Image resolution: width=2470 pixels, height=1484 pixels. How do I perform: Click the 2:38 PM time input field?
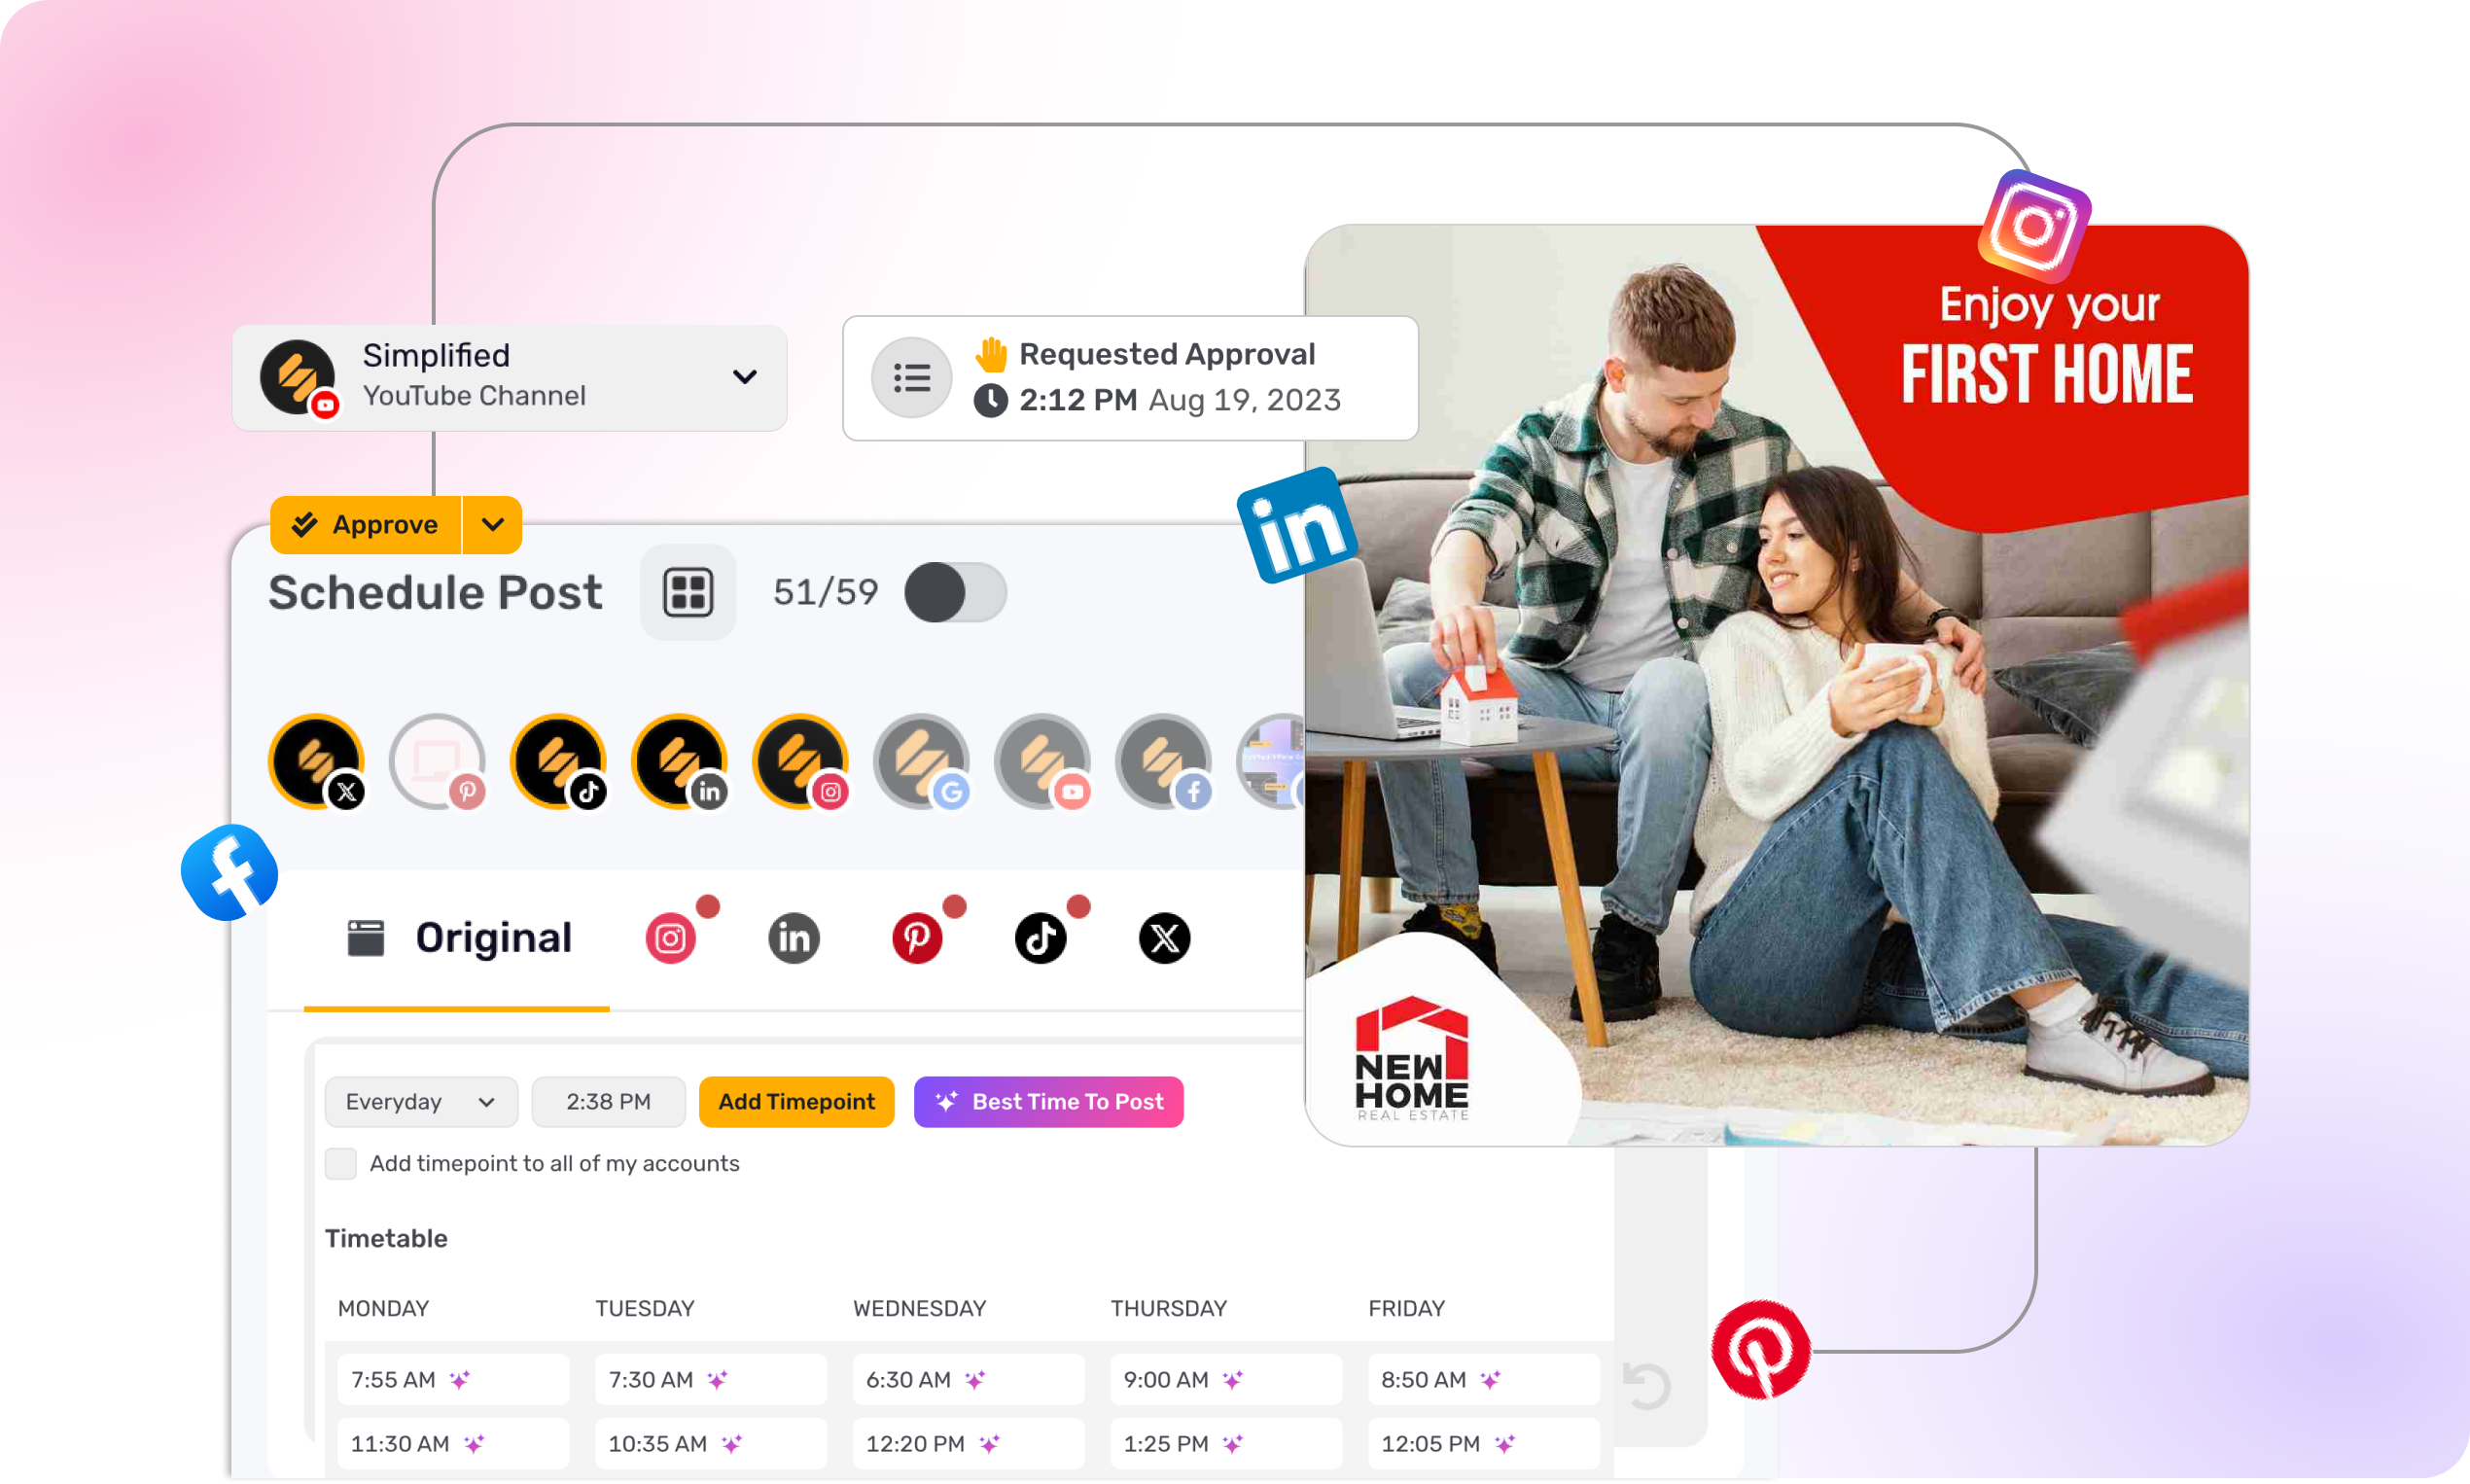coord(605,1101)
